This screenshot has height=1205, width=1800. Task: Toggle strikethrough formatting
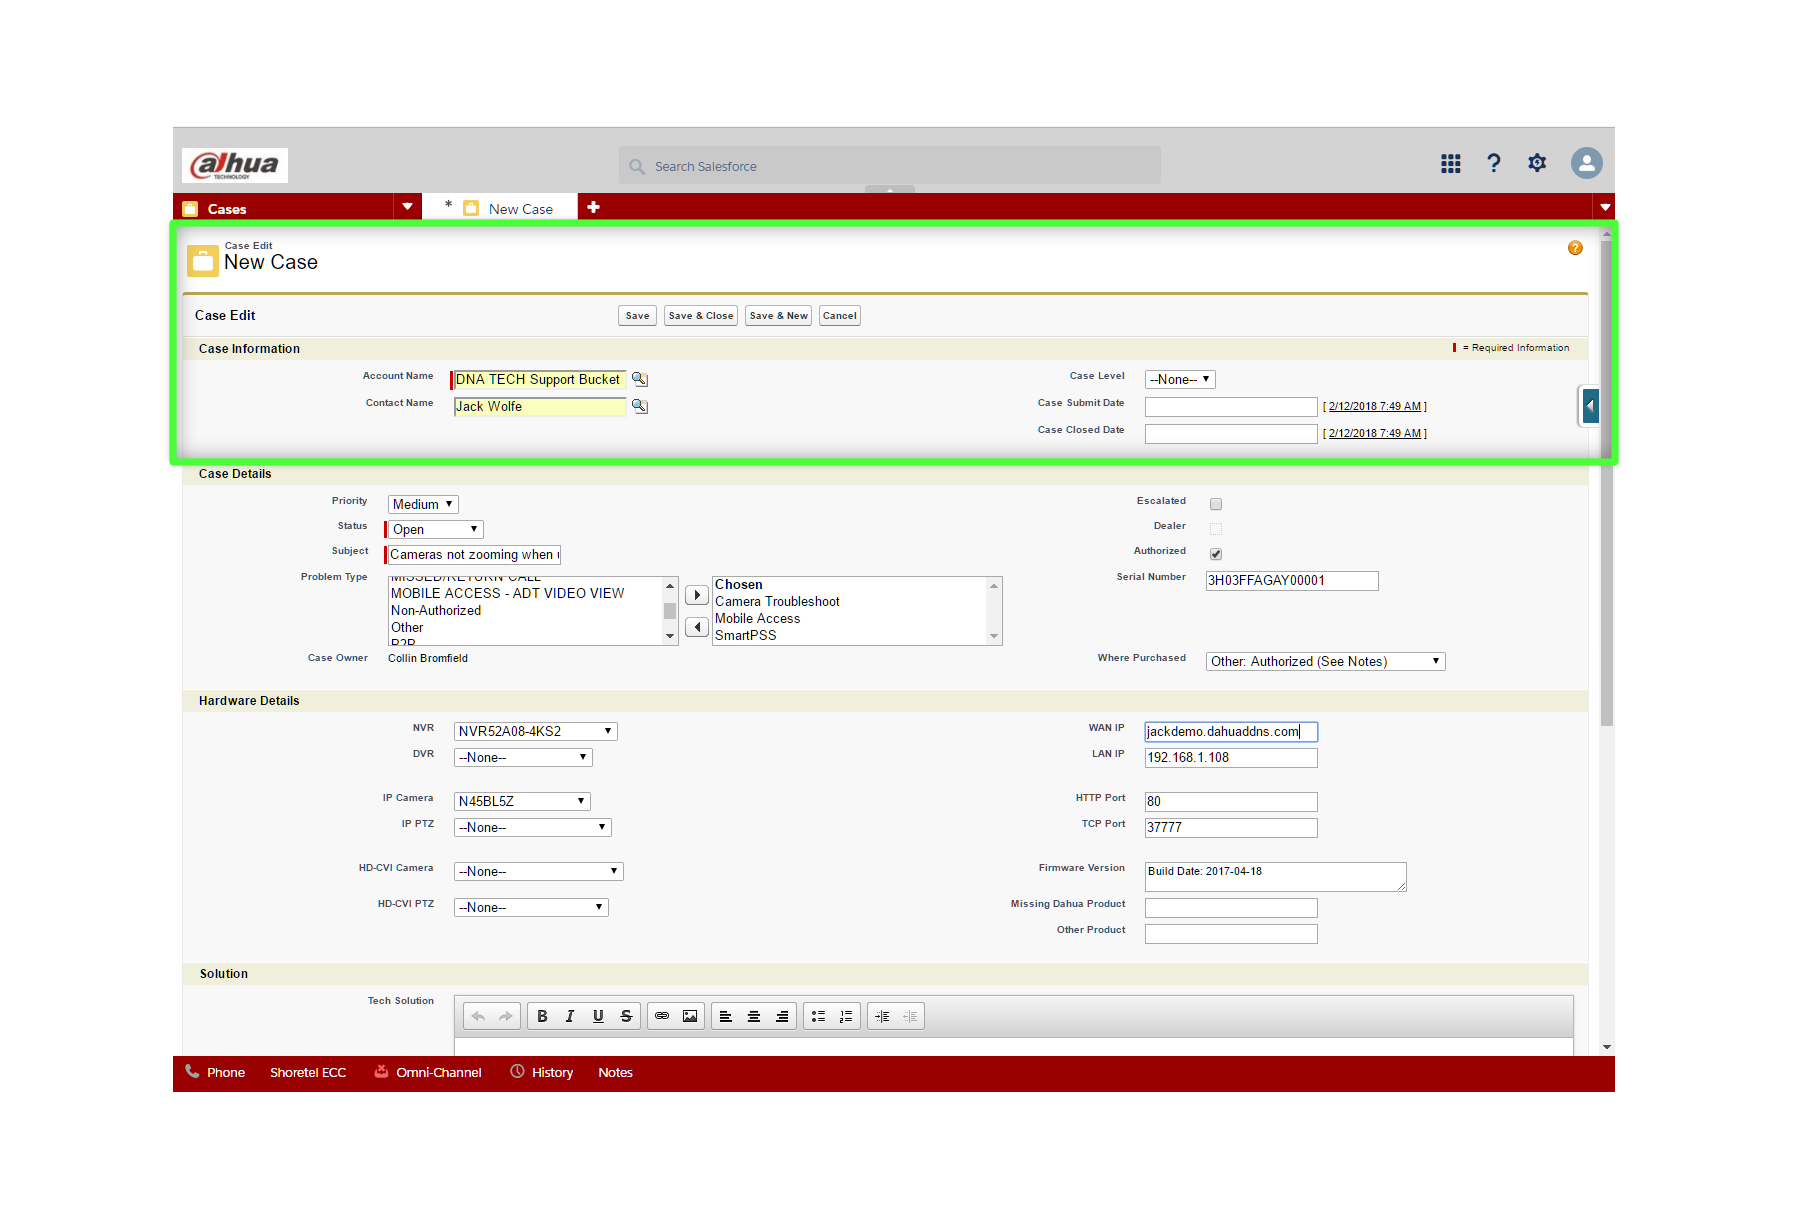pos(626,1016)
